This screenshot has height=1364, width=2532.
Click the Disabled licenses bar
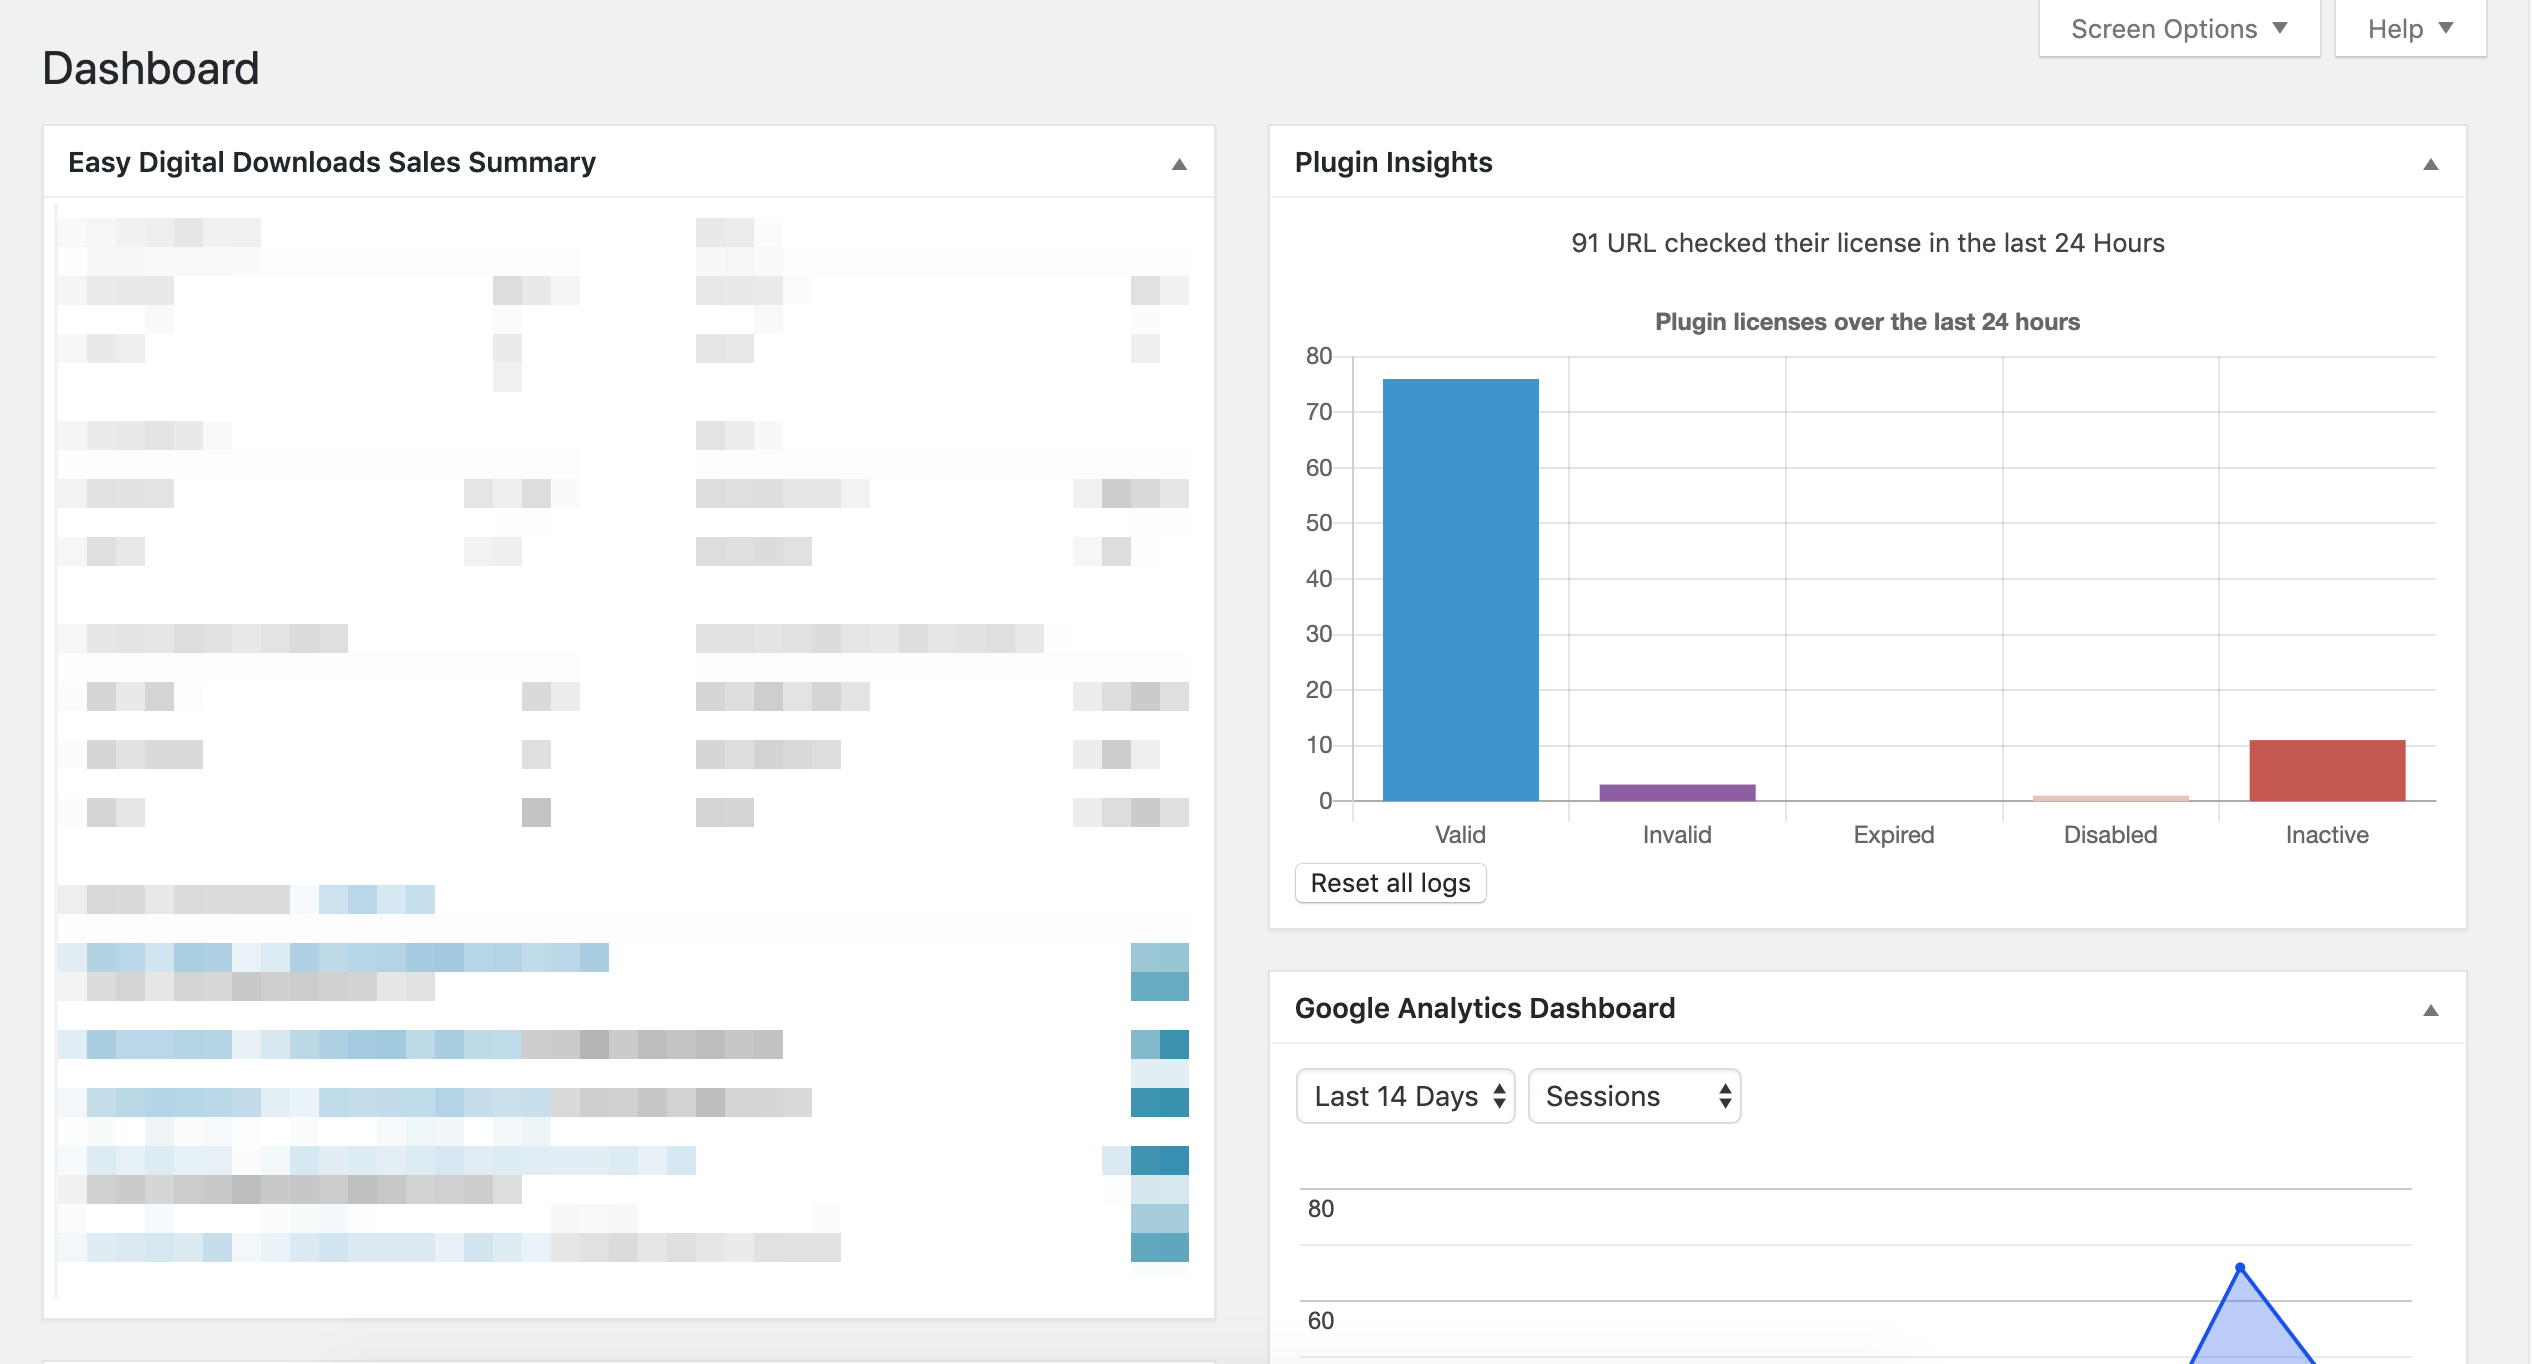coord(2110,798)
